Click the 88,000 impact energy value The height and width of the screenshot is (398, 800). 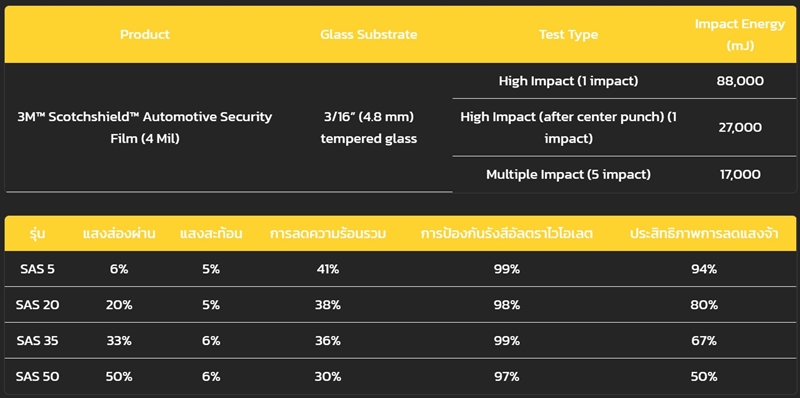(740, 81)
